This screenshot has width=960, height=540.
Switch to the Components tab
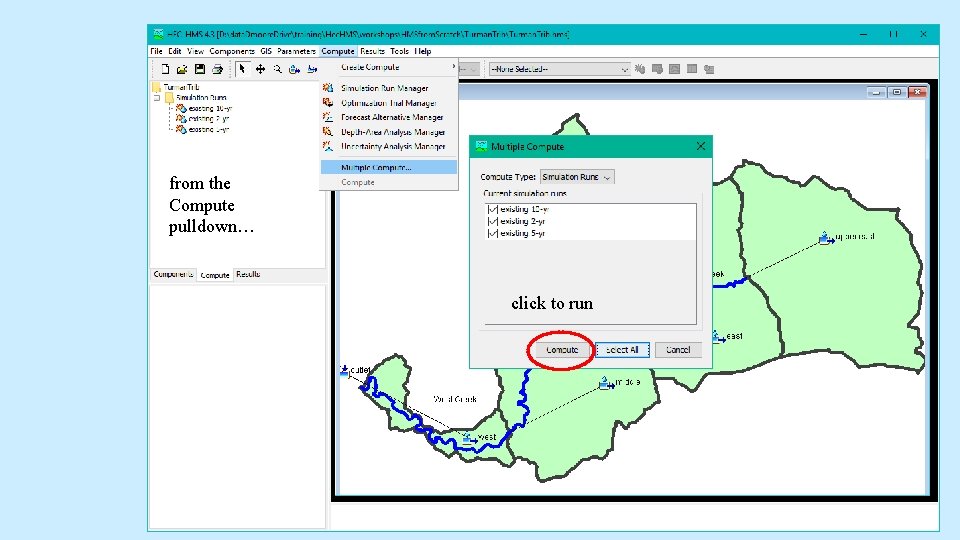173,274
